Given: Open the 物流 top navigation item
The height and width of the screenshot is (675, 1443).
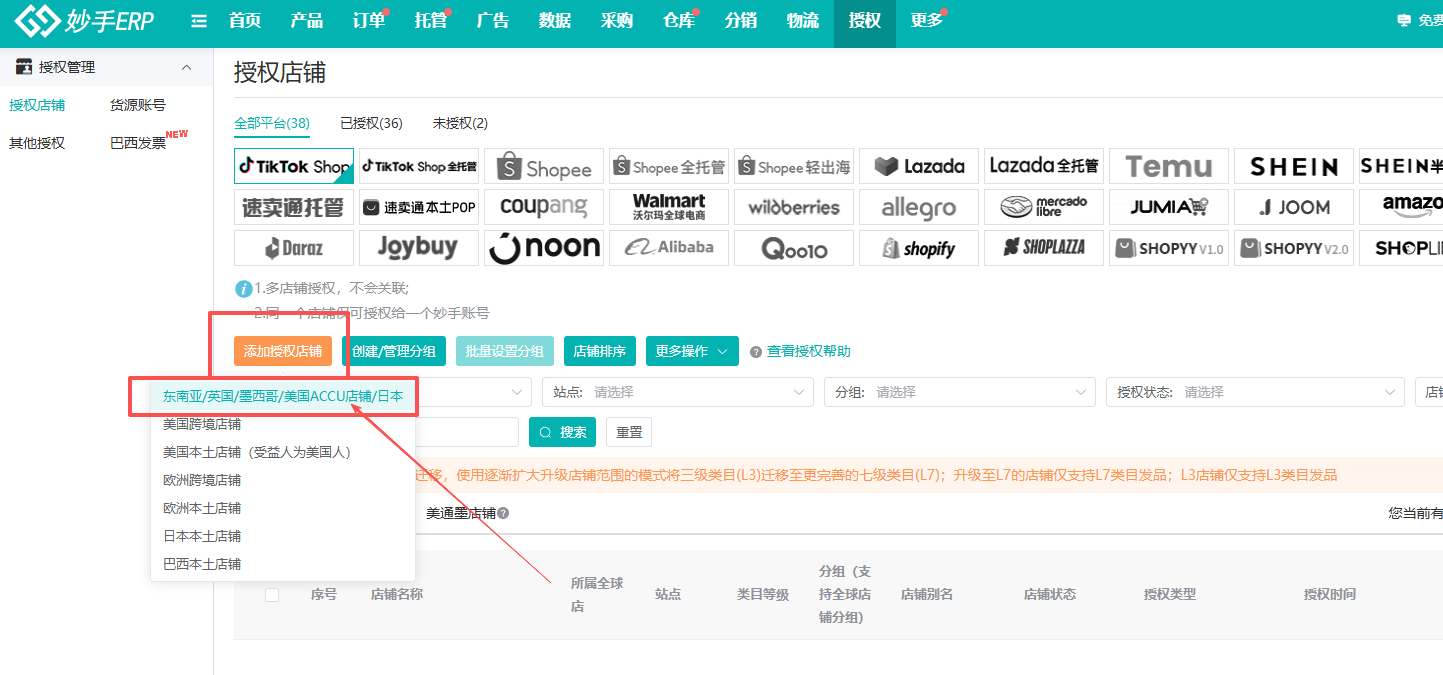Looking at the screenshot, I should pyautogui.click(x=802, y=21).
